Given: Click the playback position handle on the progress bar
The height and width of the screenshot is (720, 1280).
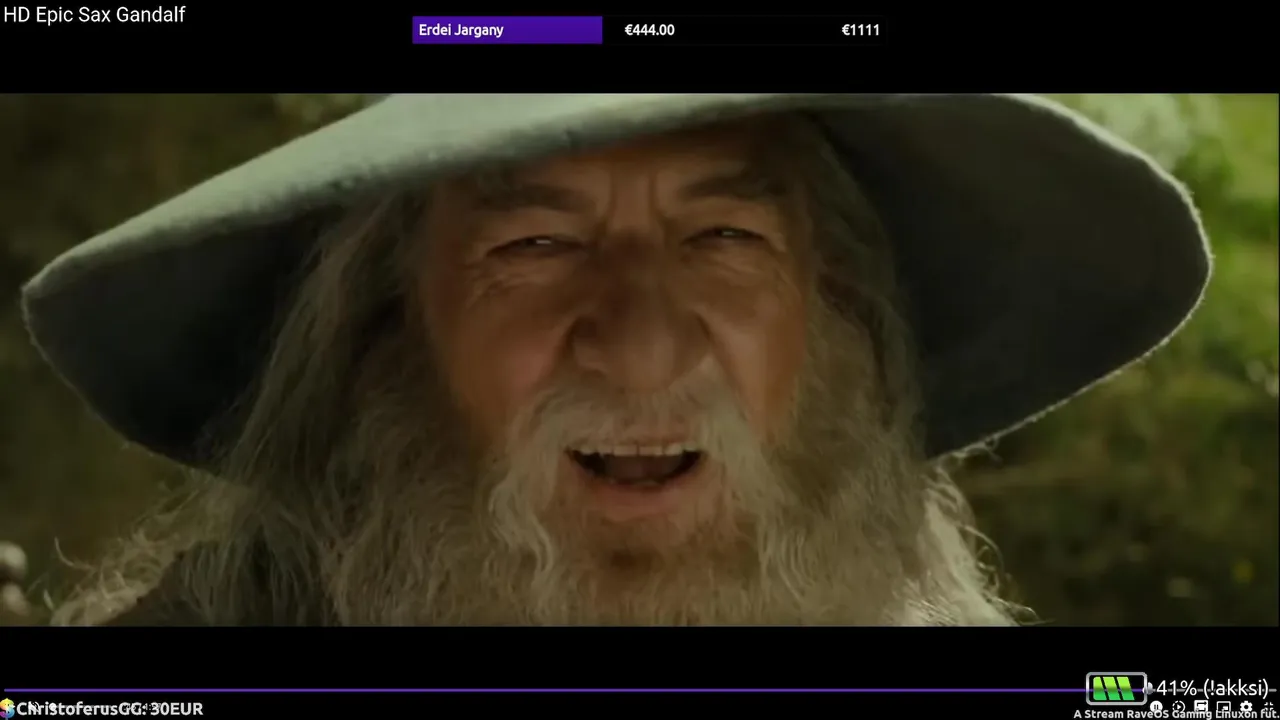Looking at the screenshot, I should click(1148, 689).
